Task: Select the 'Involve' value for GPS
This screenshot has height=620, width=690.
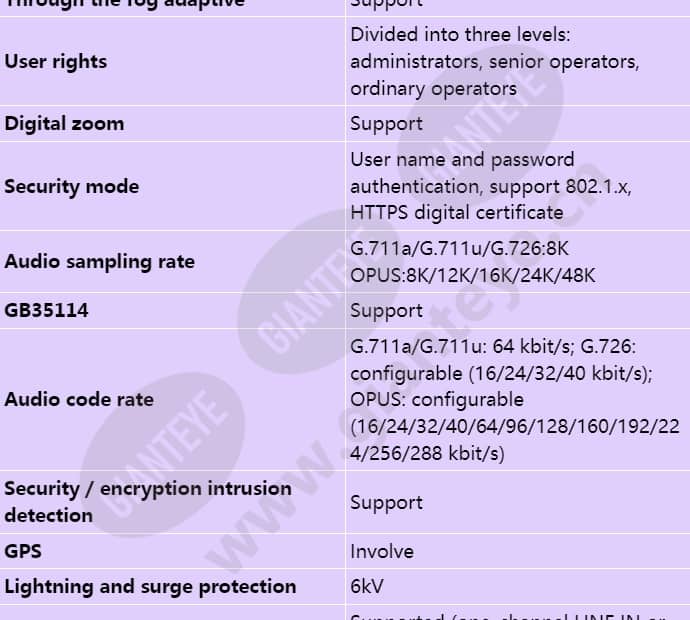Action: coord(382,552)
